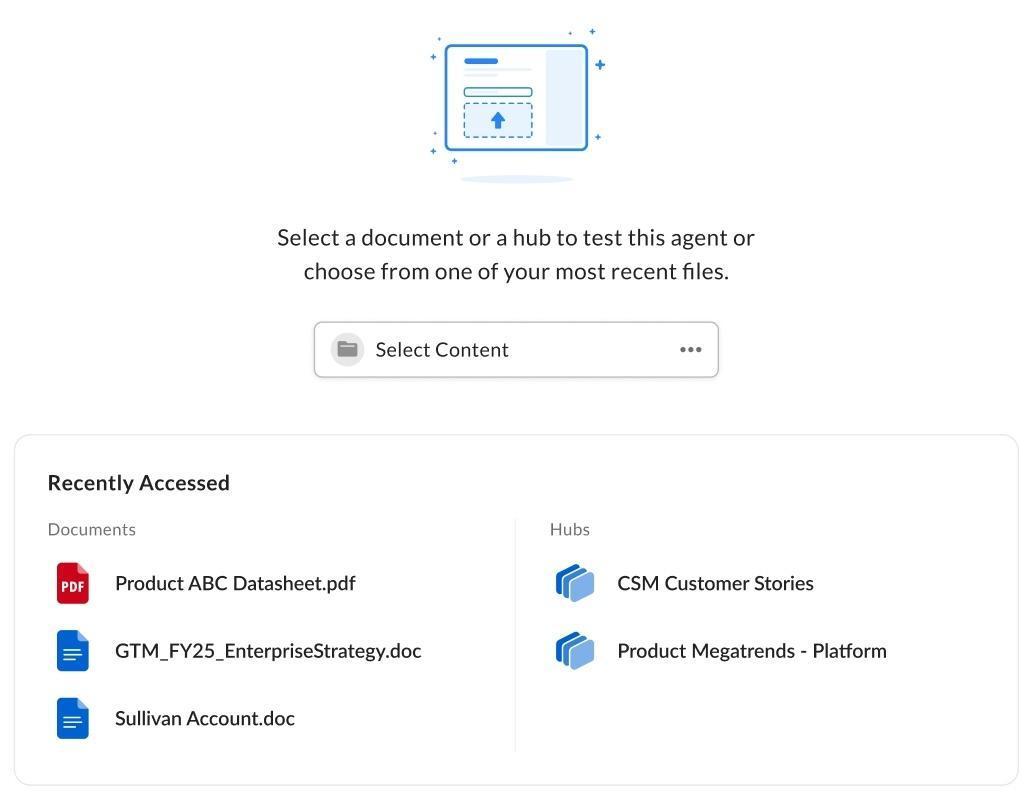The width and height of the screenshot is (1035, 800).
Task: Click the upload arrow in the illustration
Action: coord(498,121)
